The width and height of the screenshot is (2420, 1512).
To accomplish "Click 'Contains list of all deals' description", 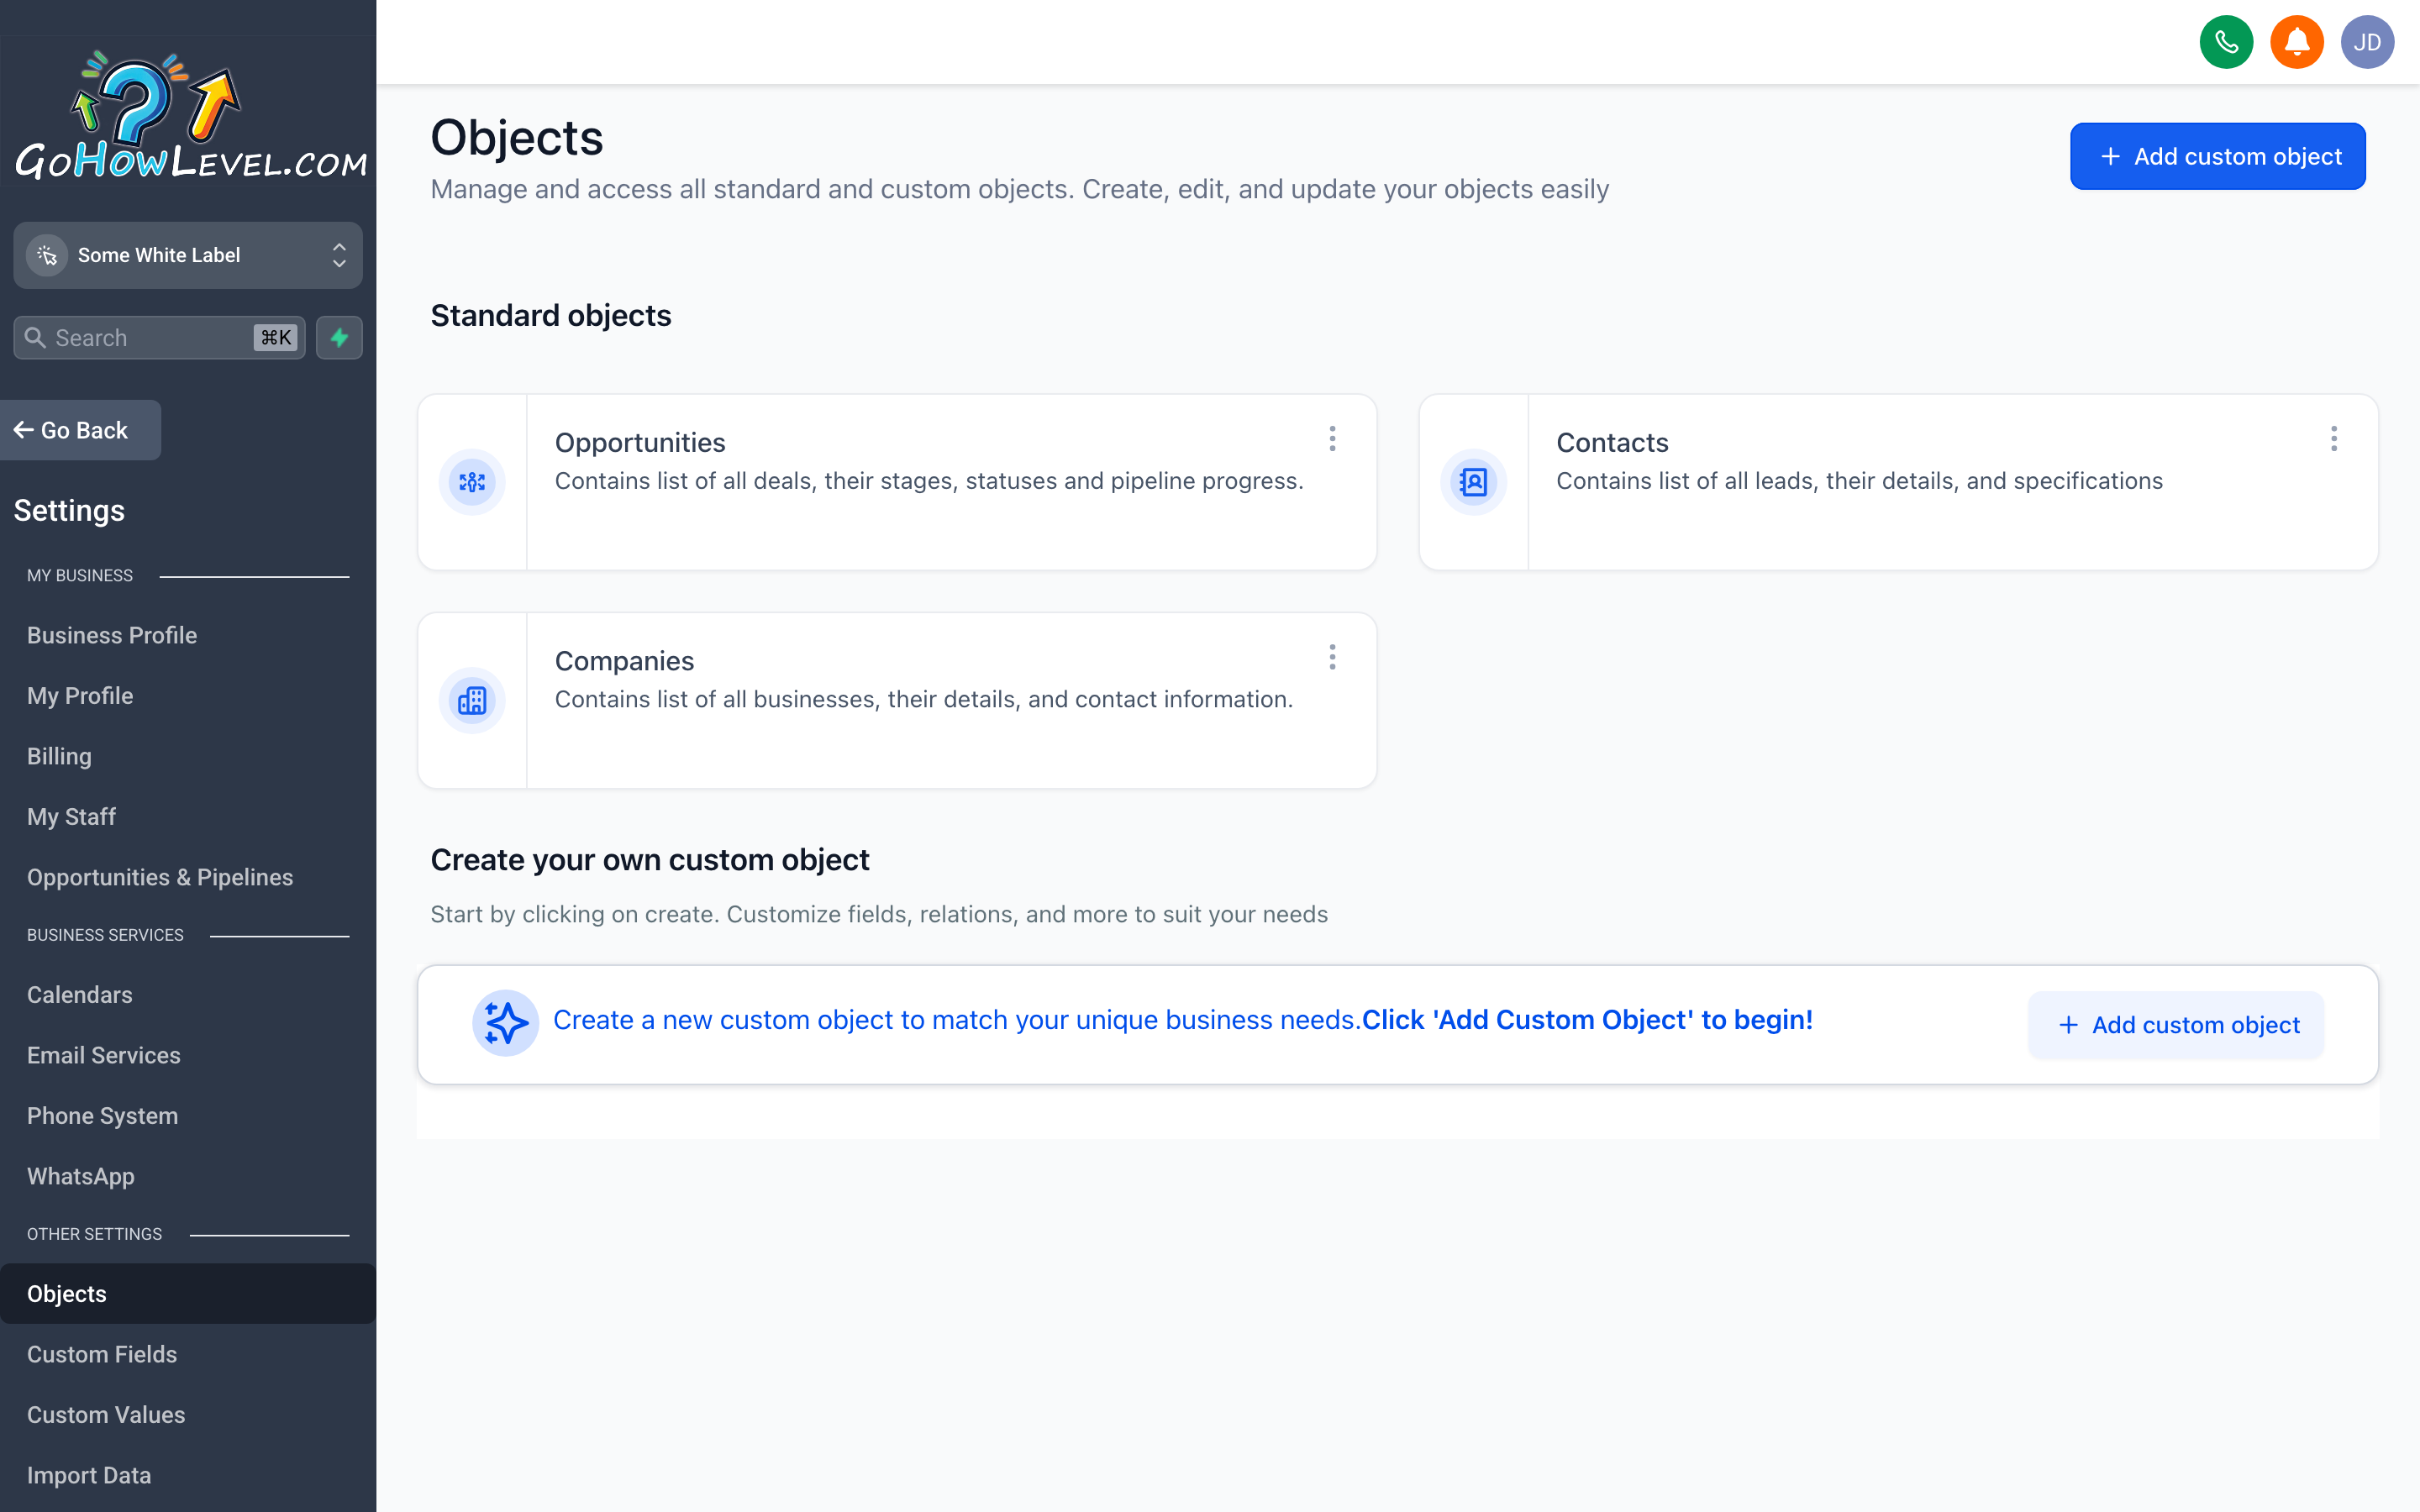I will (929, 481).
